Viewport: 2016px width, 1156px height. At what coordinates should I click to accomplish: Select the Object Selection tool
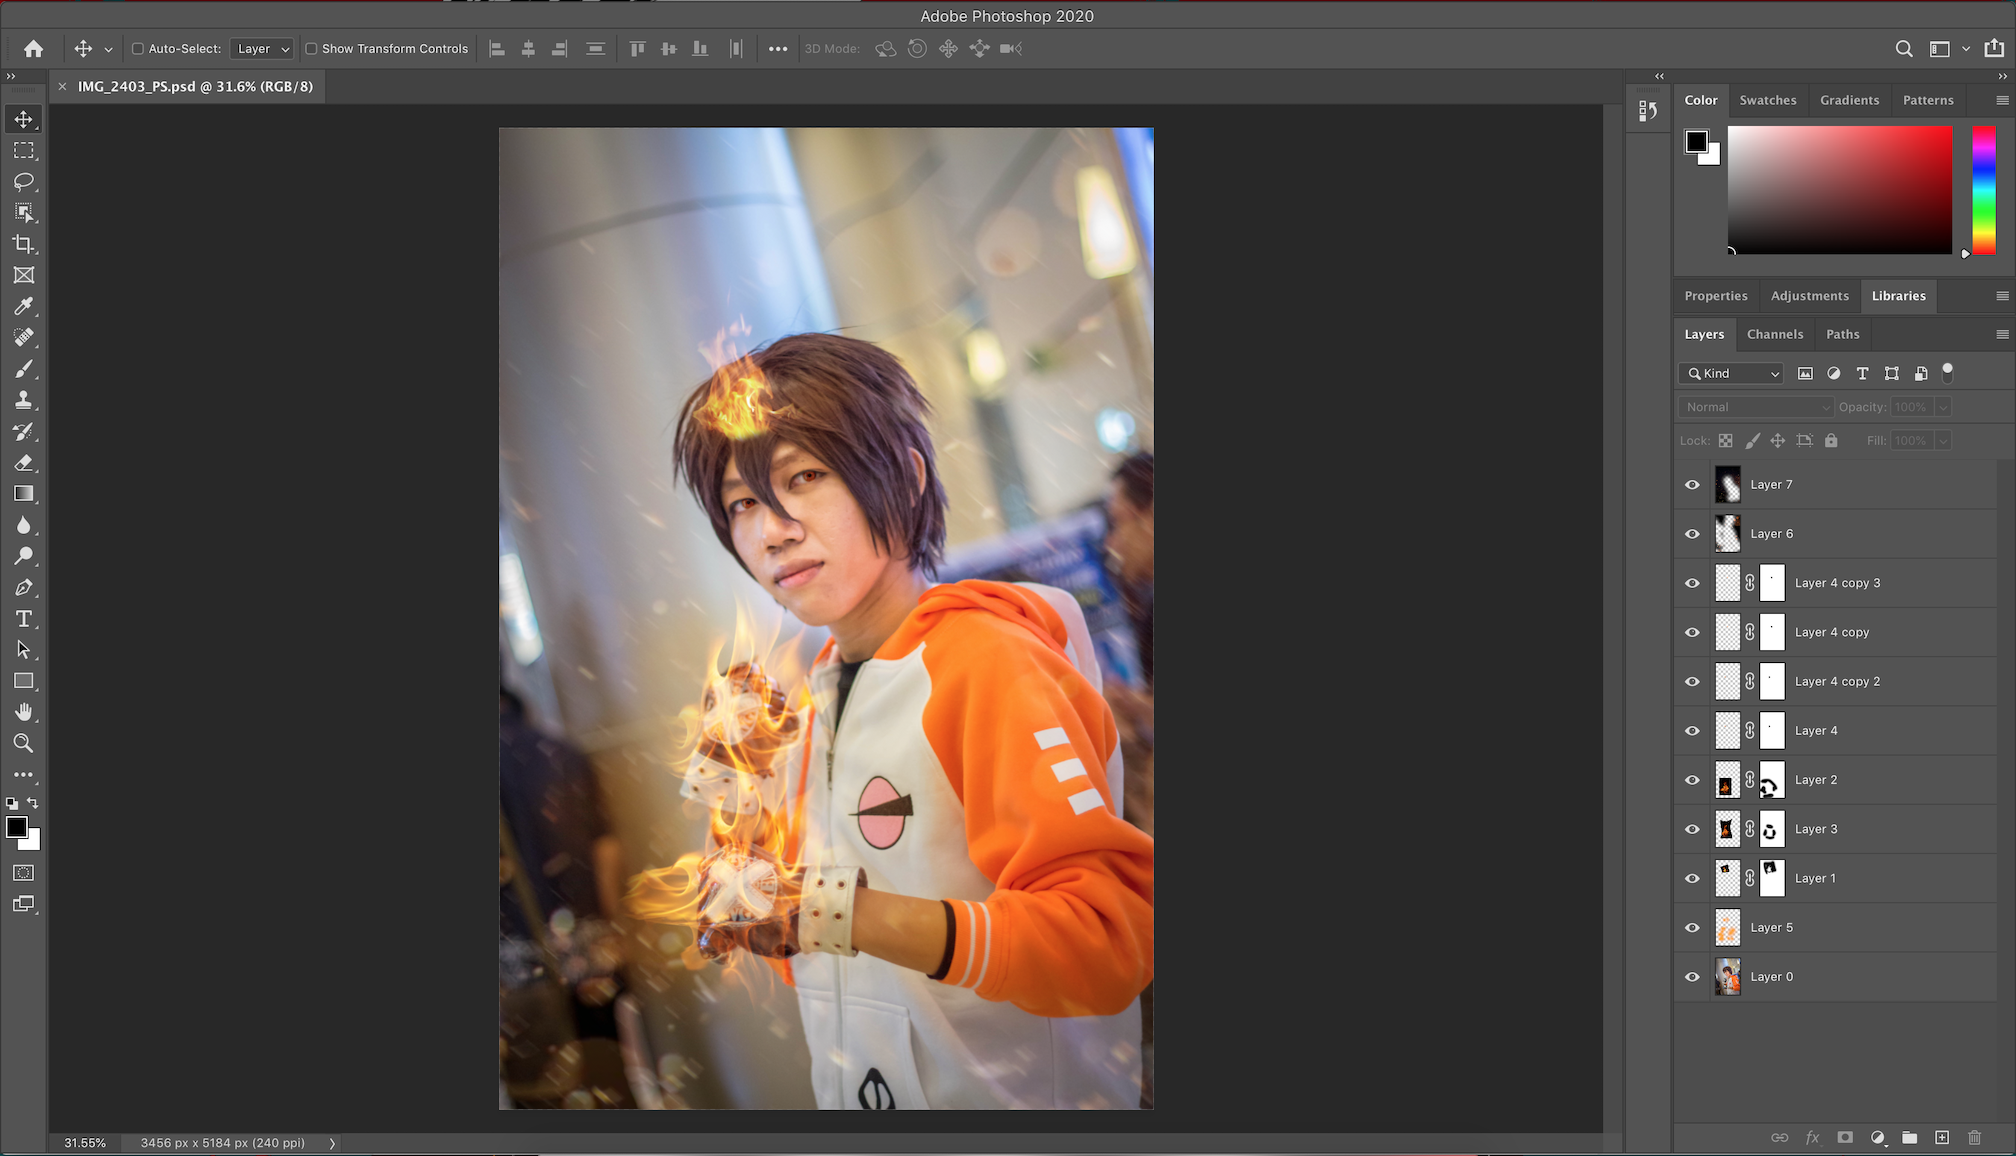pos(24,213)
